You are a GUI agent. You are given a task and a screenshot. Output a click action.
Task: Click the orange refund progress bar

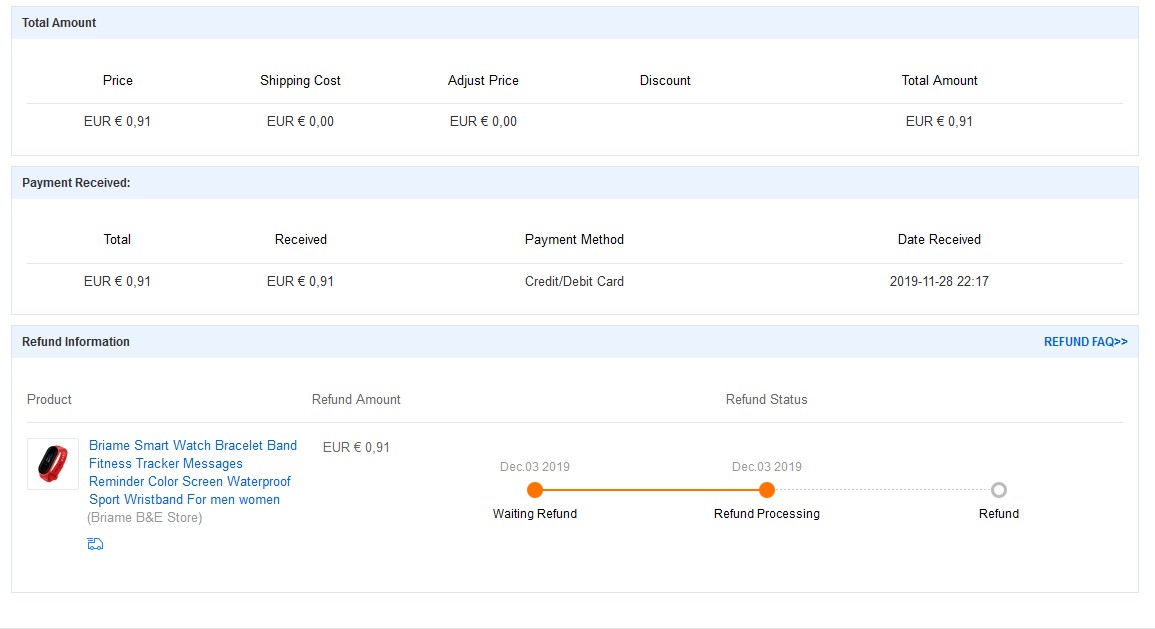coord(650,490)
